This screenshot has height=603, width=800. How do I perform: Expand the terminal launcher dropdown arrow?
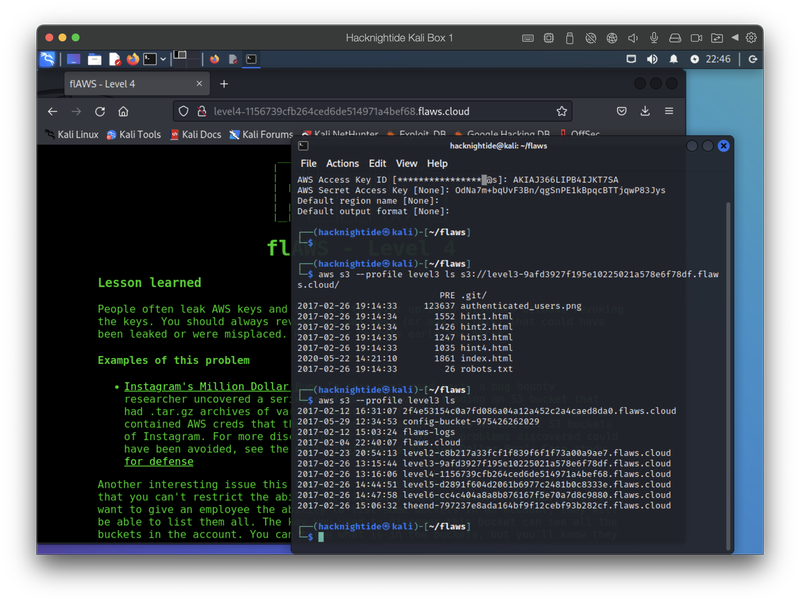164,60
